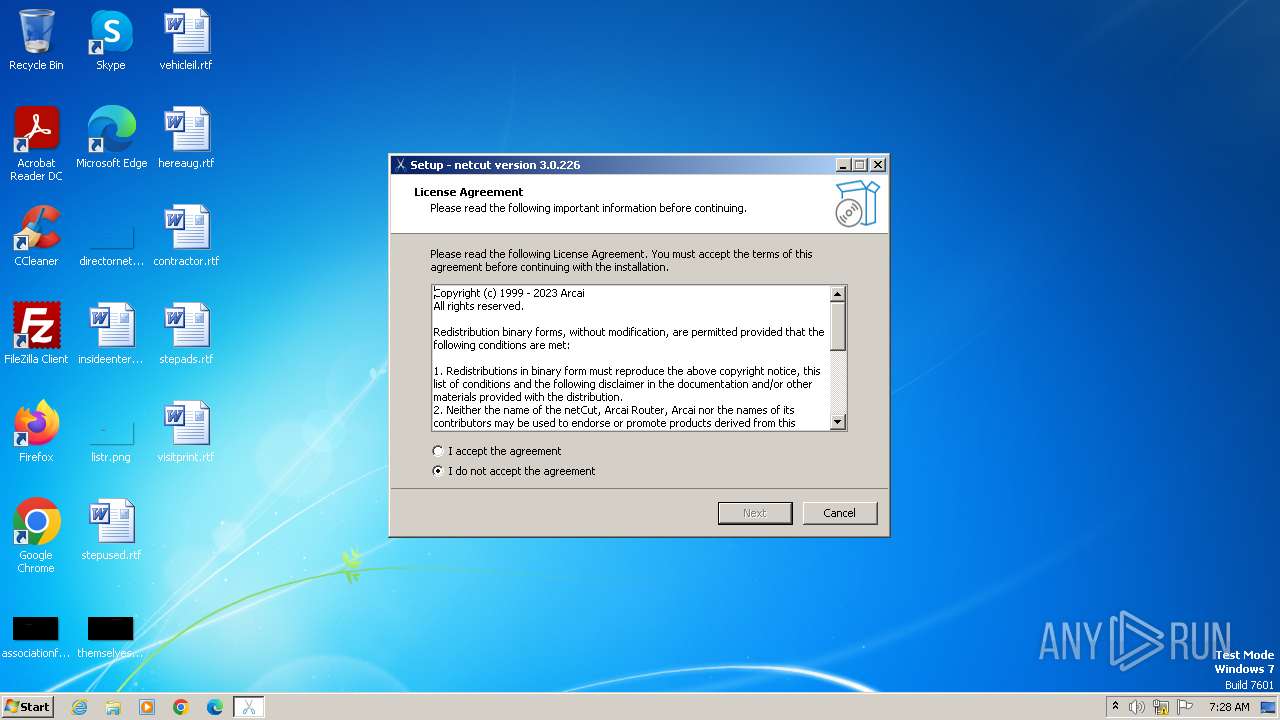Cancel the netcut installation
The width and height of the screenshot is (1280, 720).
tap(840, 513)
